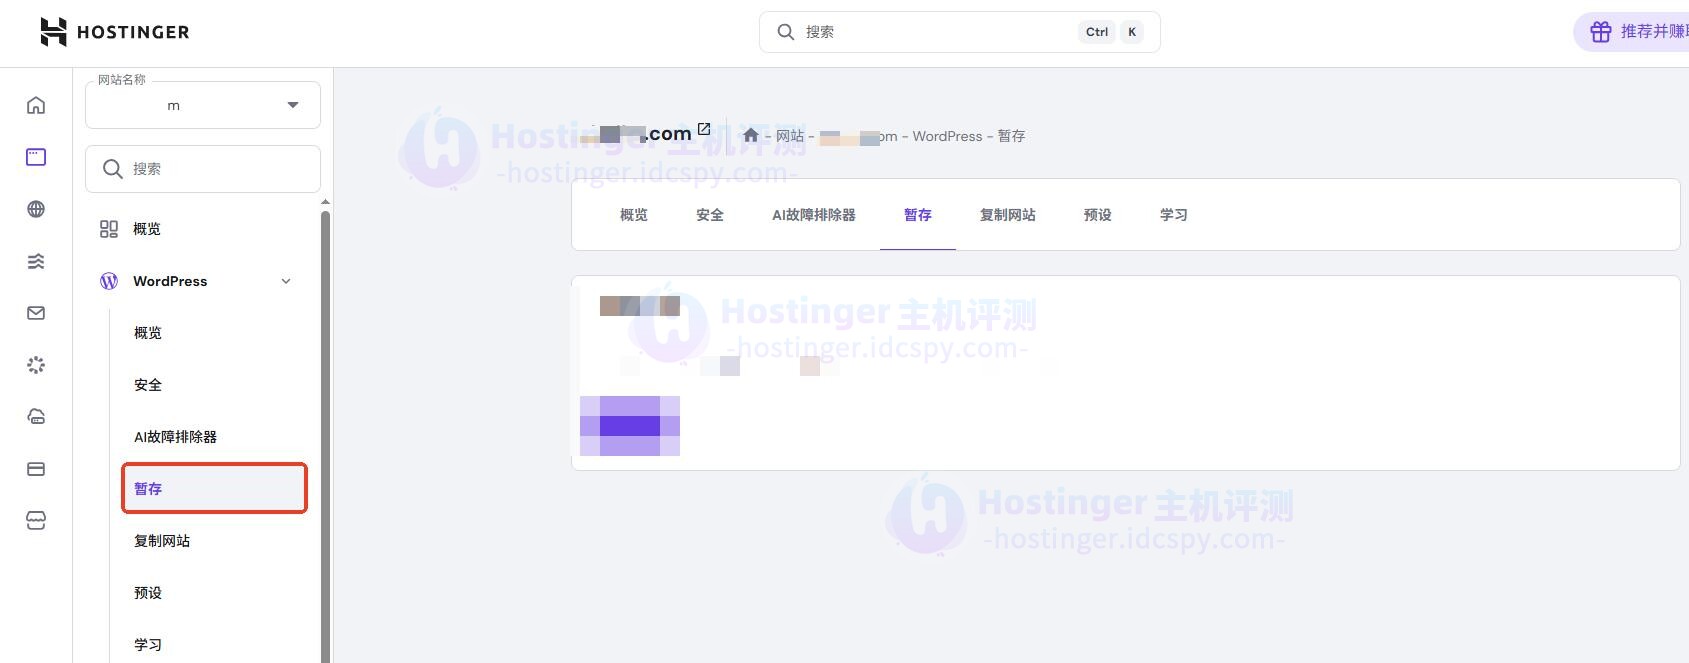Select the 暂存 tab
Viewport: 1689px width, 663px height.
[x=918, y=215]
